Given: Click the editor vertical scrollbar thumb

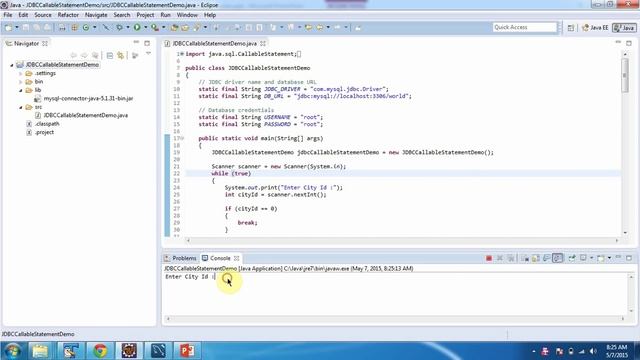Looking at the screenshot, I should (x=625, y=75).
